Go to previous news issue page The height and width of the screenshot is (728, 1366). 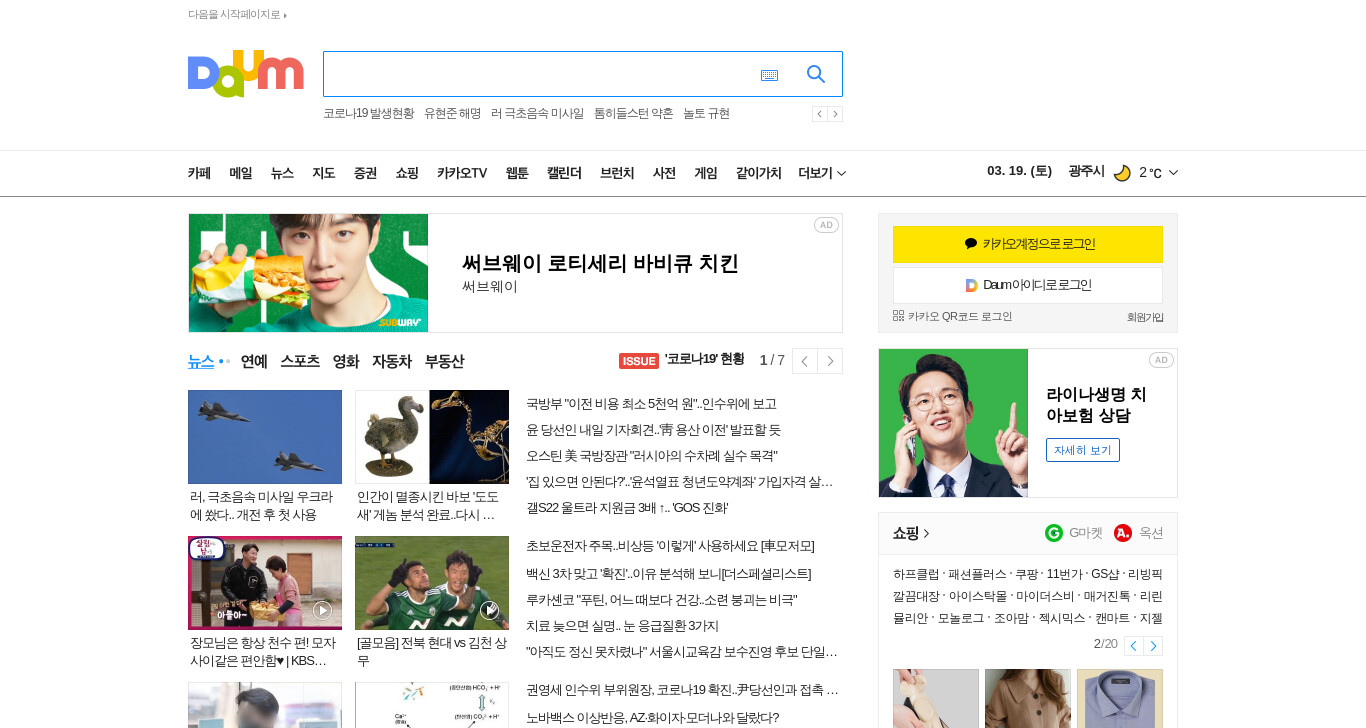pos(804,361)
